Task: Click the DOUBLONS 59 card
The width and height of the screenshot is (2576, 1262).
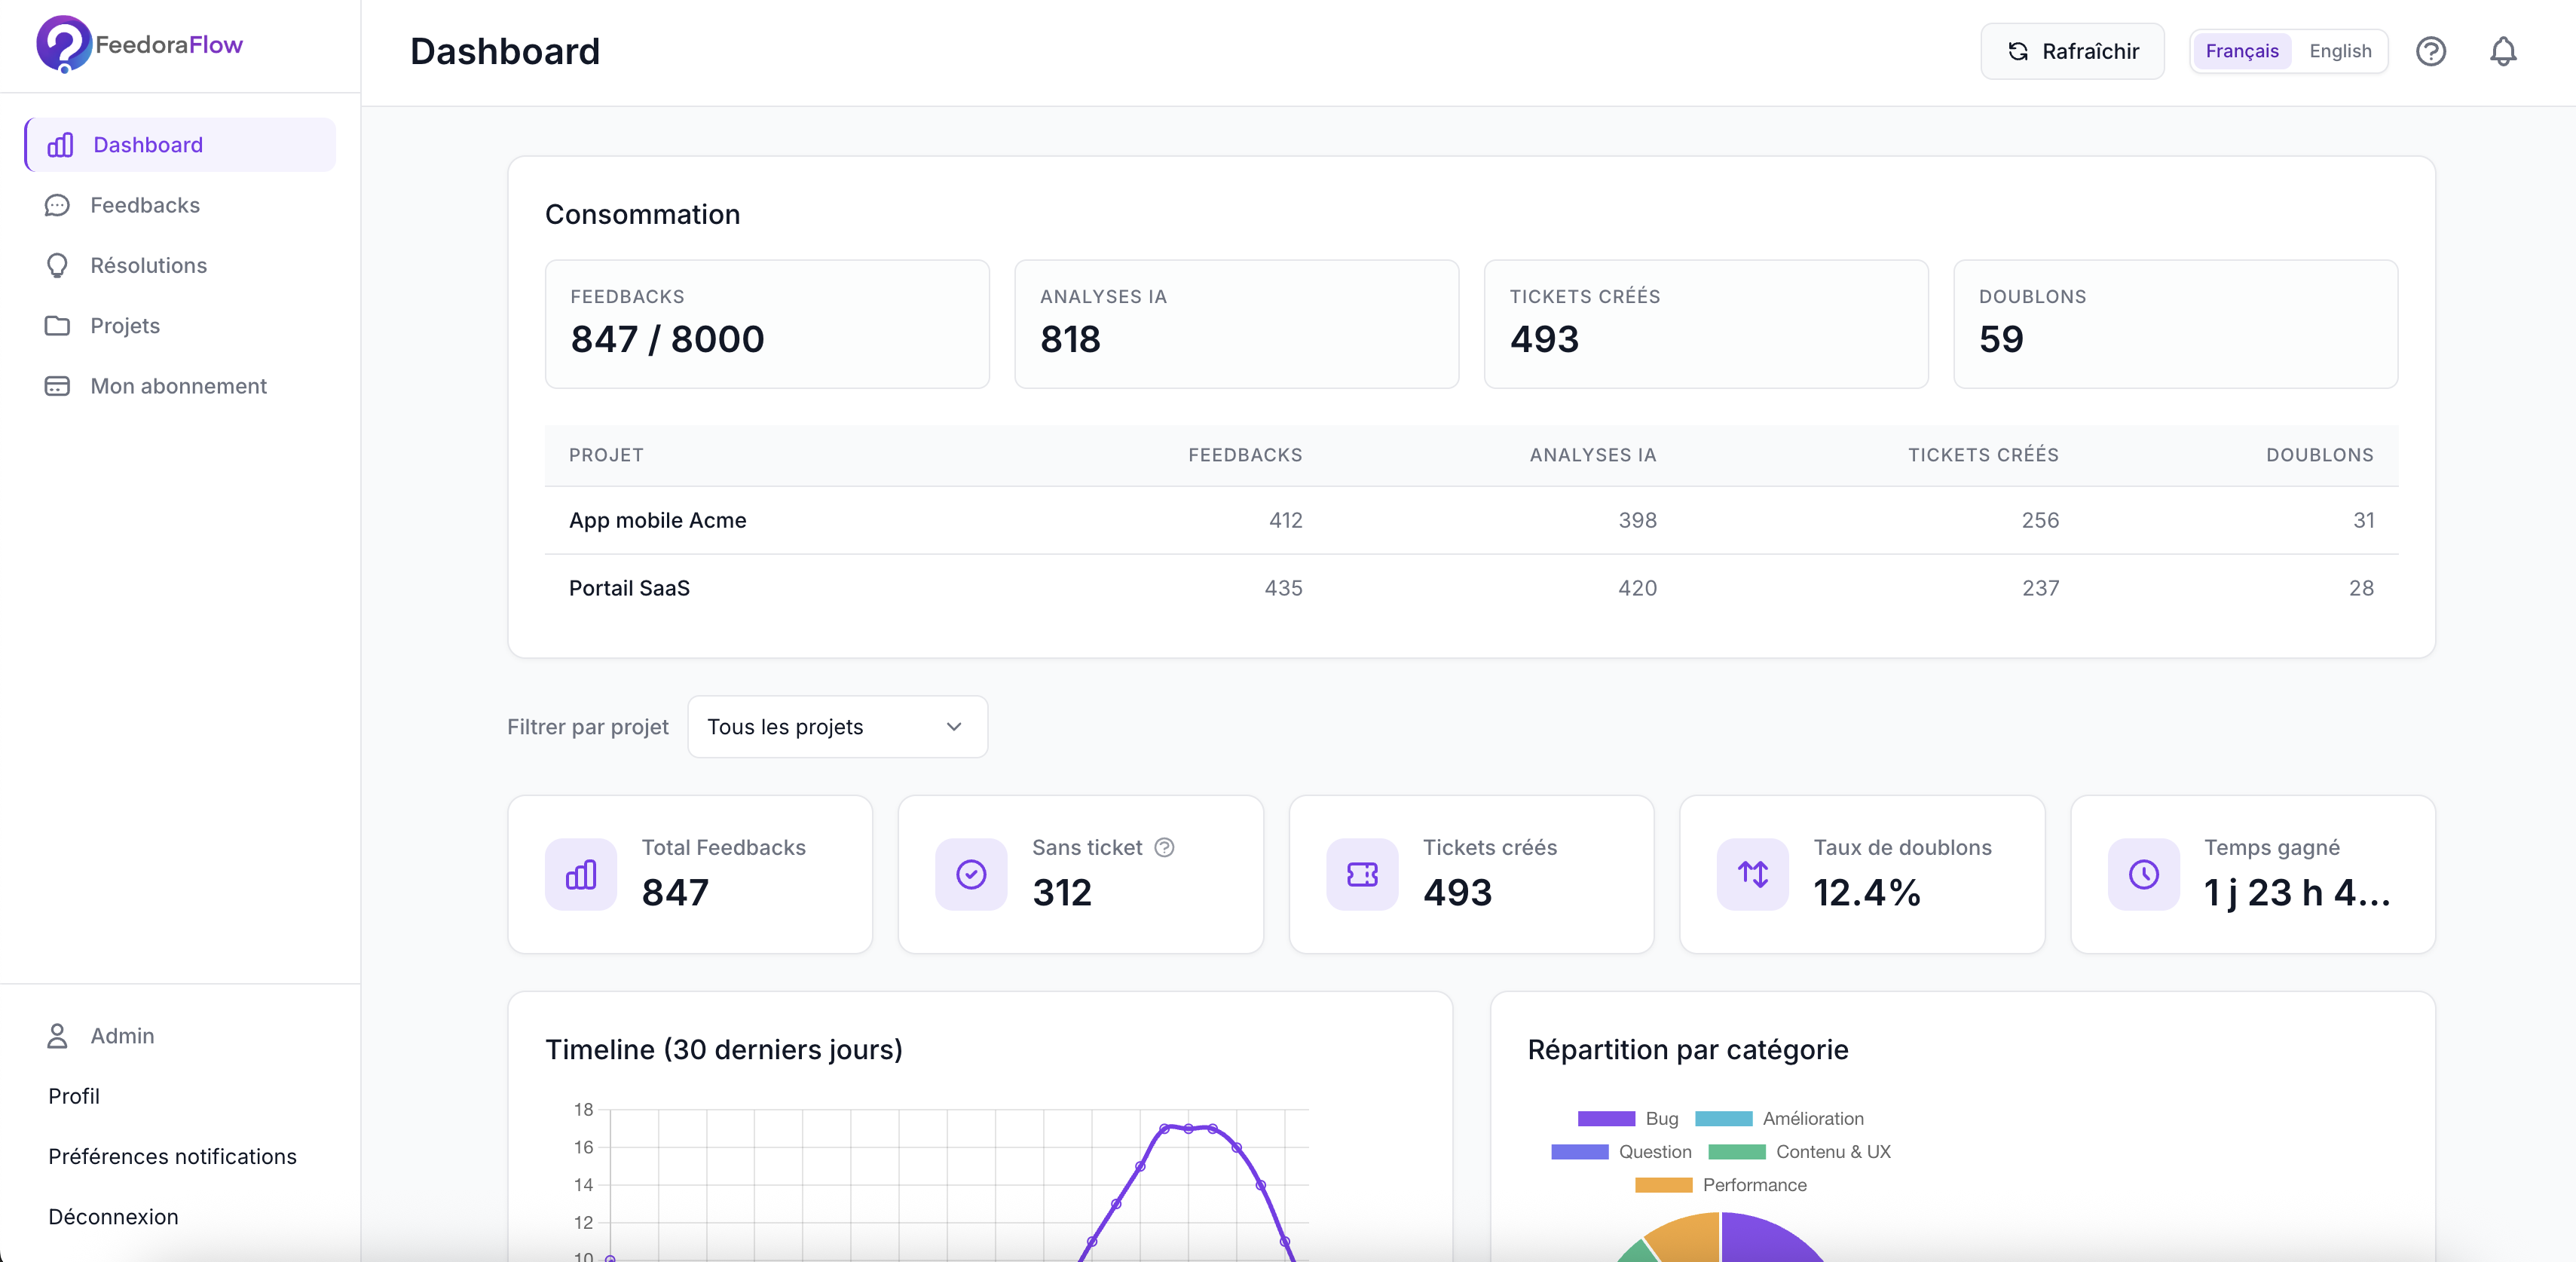Action: pos(2175,324)
